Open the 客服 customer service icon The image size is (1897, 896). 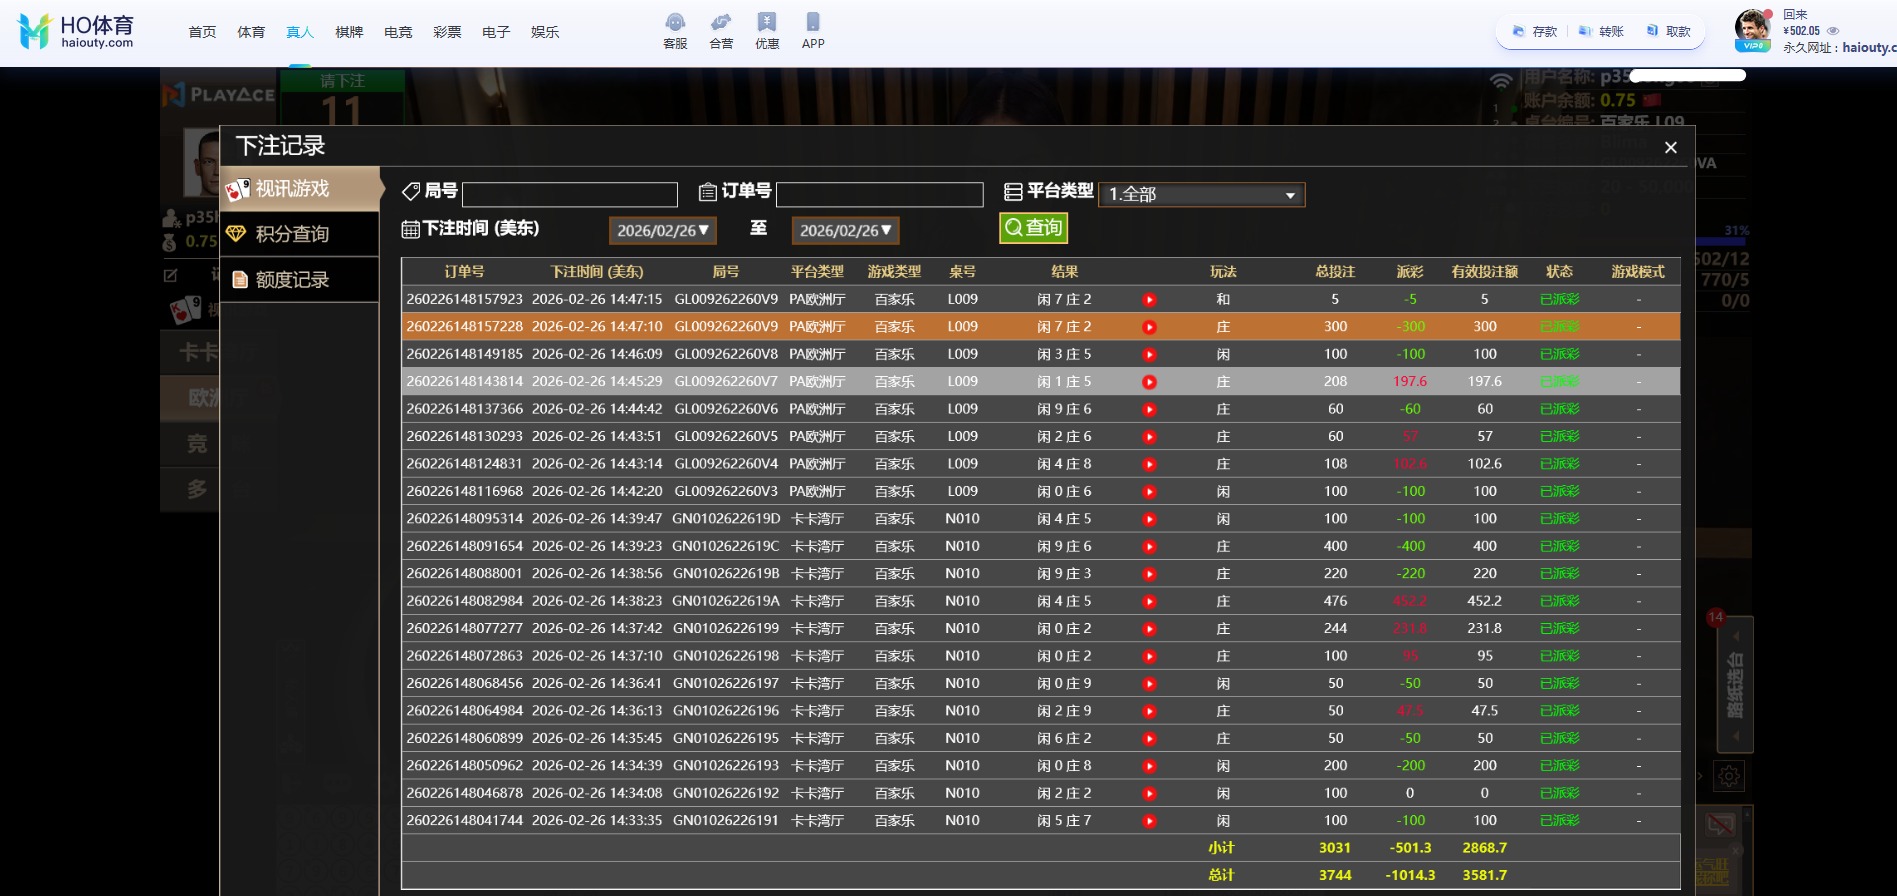point(675,30)
